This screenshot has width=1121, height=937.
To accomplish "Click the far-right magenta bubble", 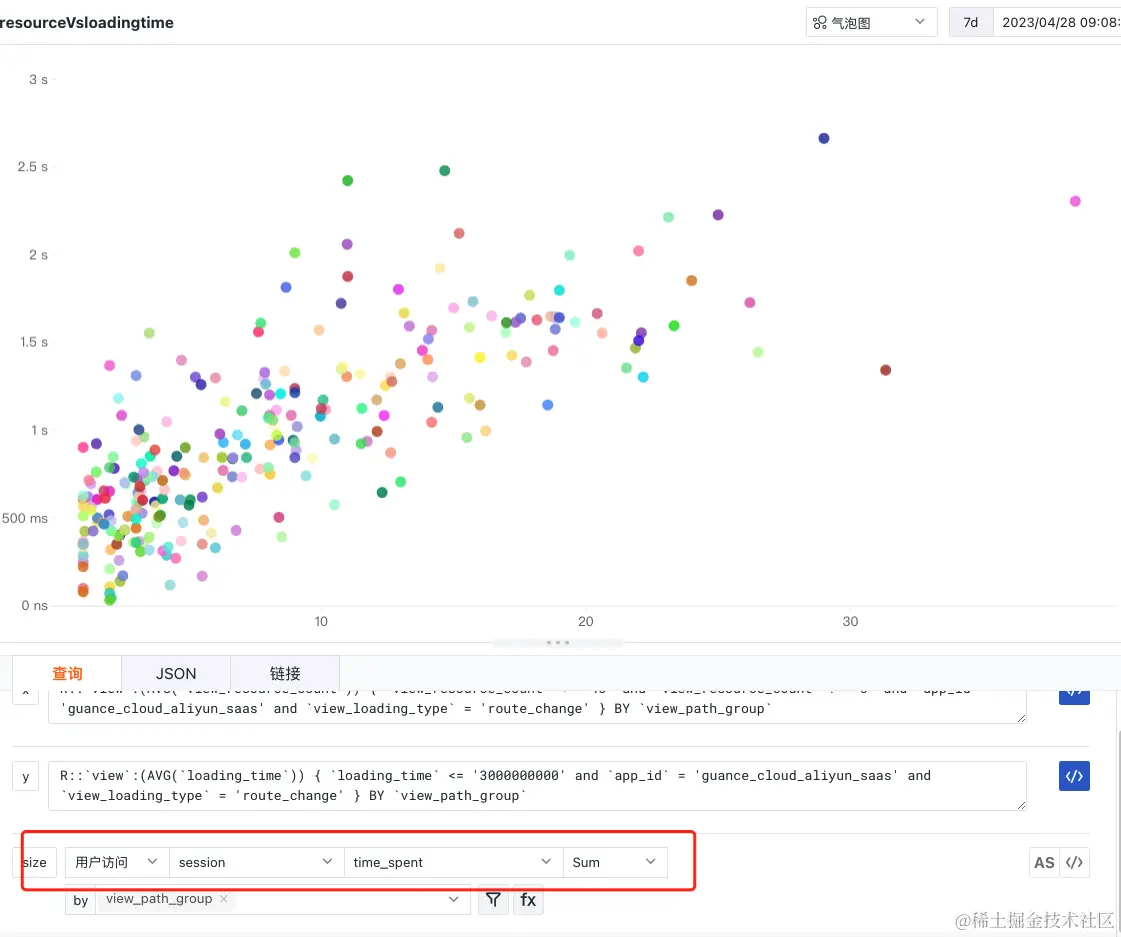I will coord(1075,201).
